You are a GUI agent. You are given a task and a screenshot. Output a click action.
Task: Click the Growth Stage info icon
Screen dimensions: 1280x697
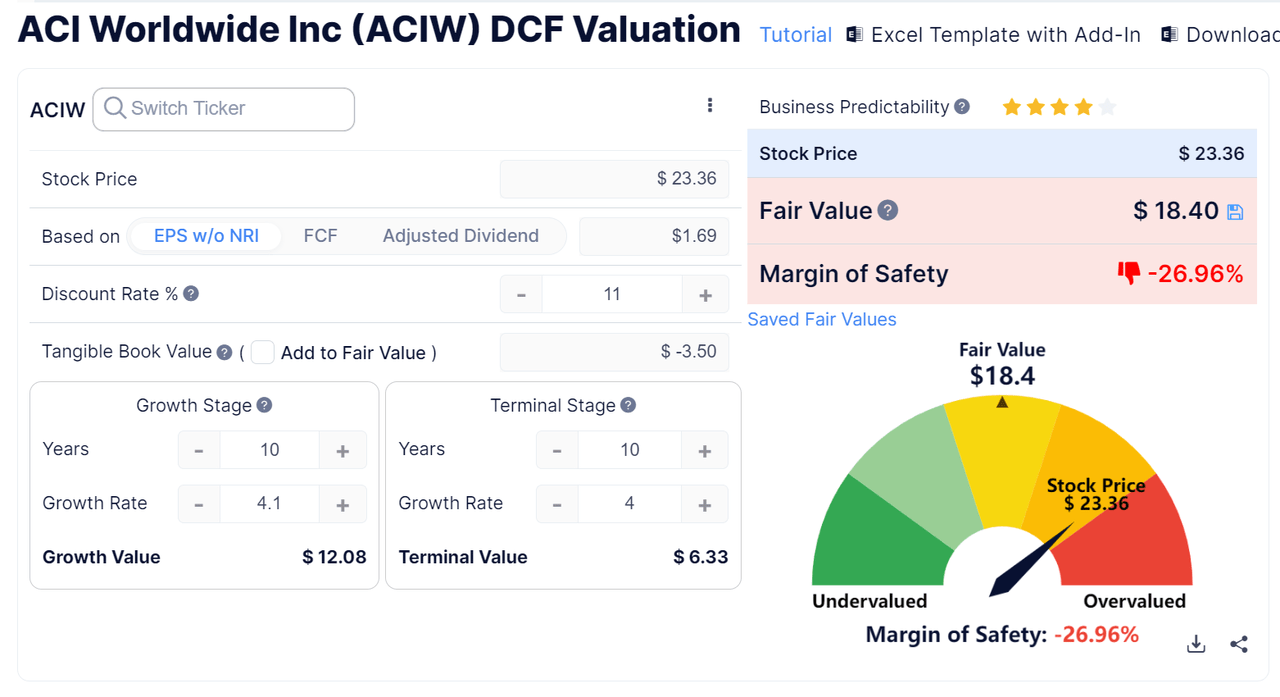pyautogui.click(x=264, y=405)
